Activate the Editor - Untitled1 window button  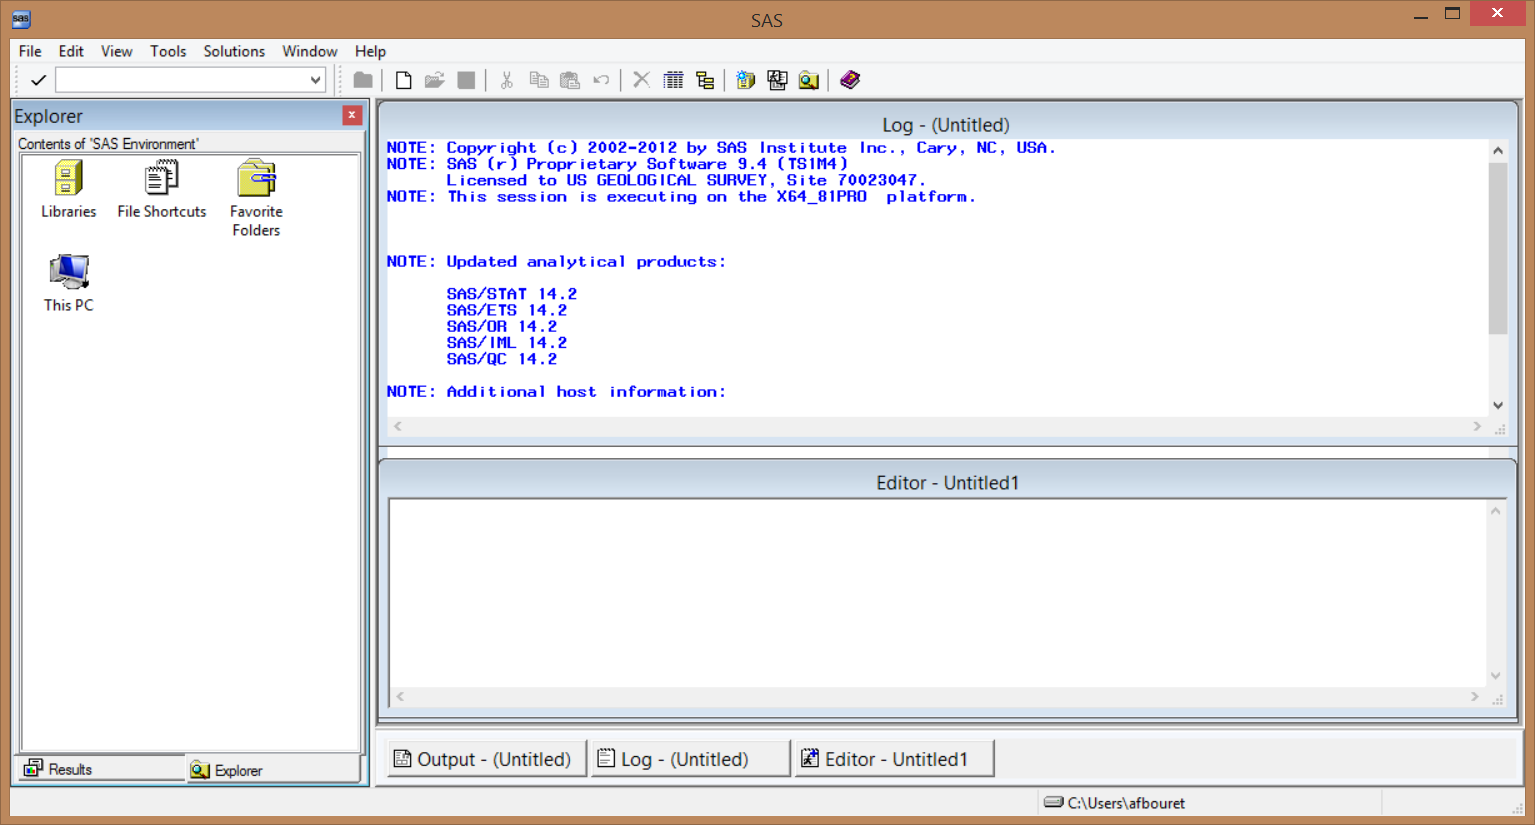click(894, 759)
